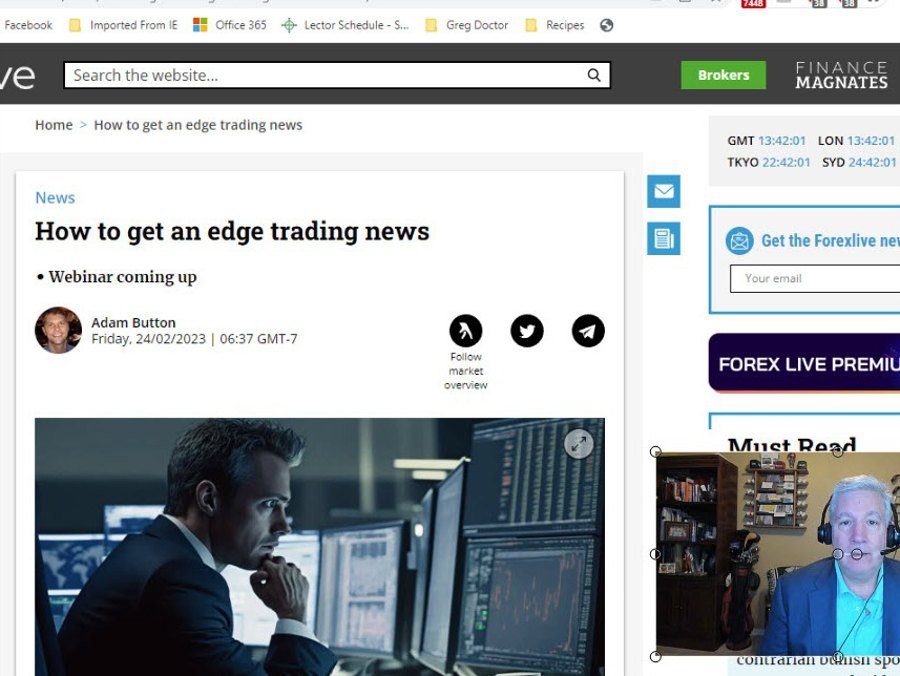900x676 pixels.
Task: Click the Forex Live Premium banner
Action: (x=804, y=363)
